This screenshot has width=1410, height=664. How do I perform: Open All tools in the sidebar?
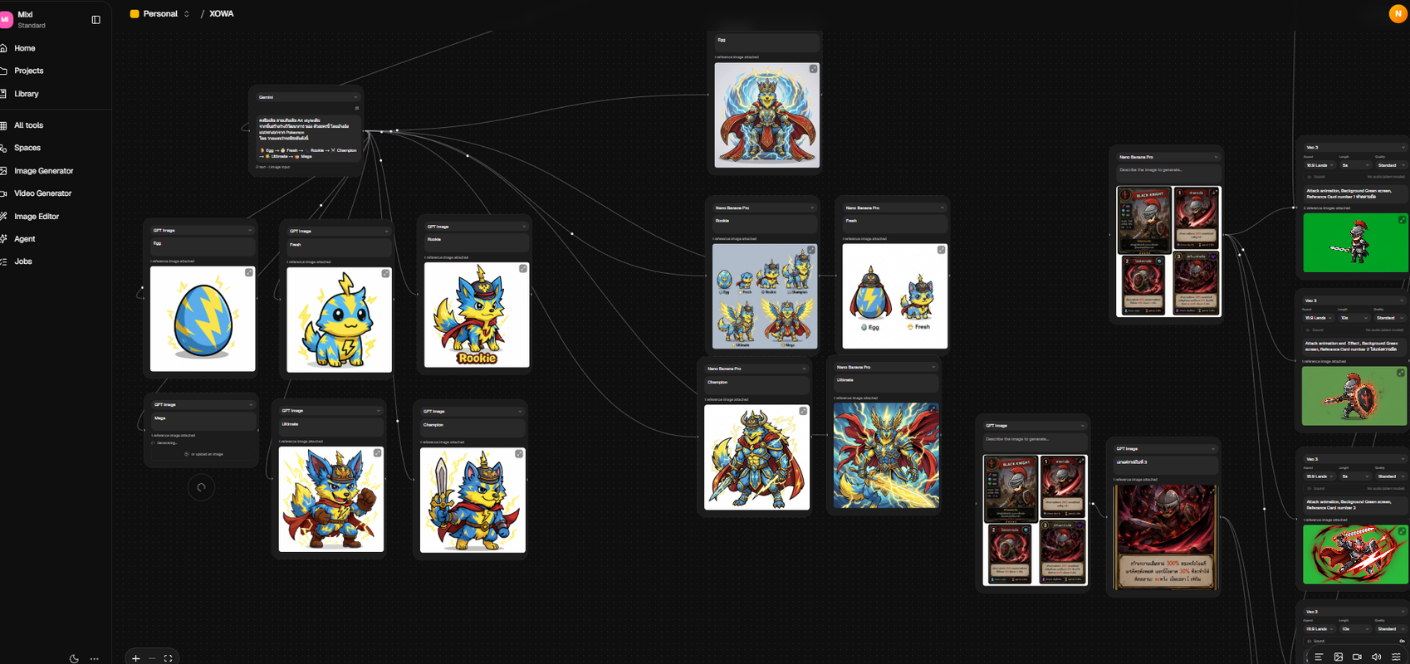[x=28, y=125]
